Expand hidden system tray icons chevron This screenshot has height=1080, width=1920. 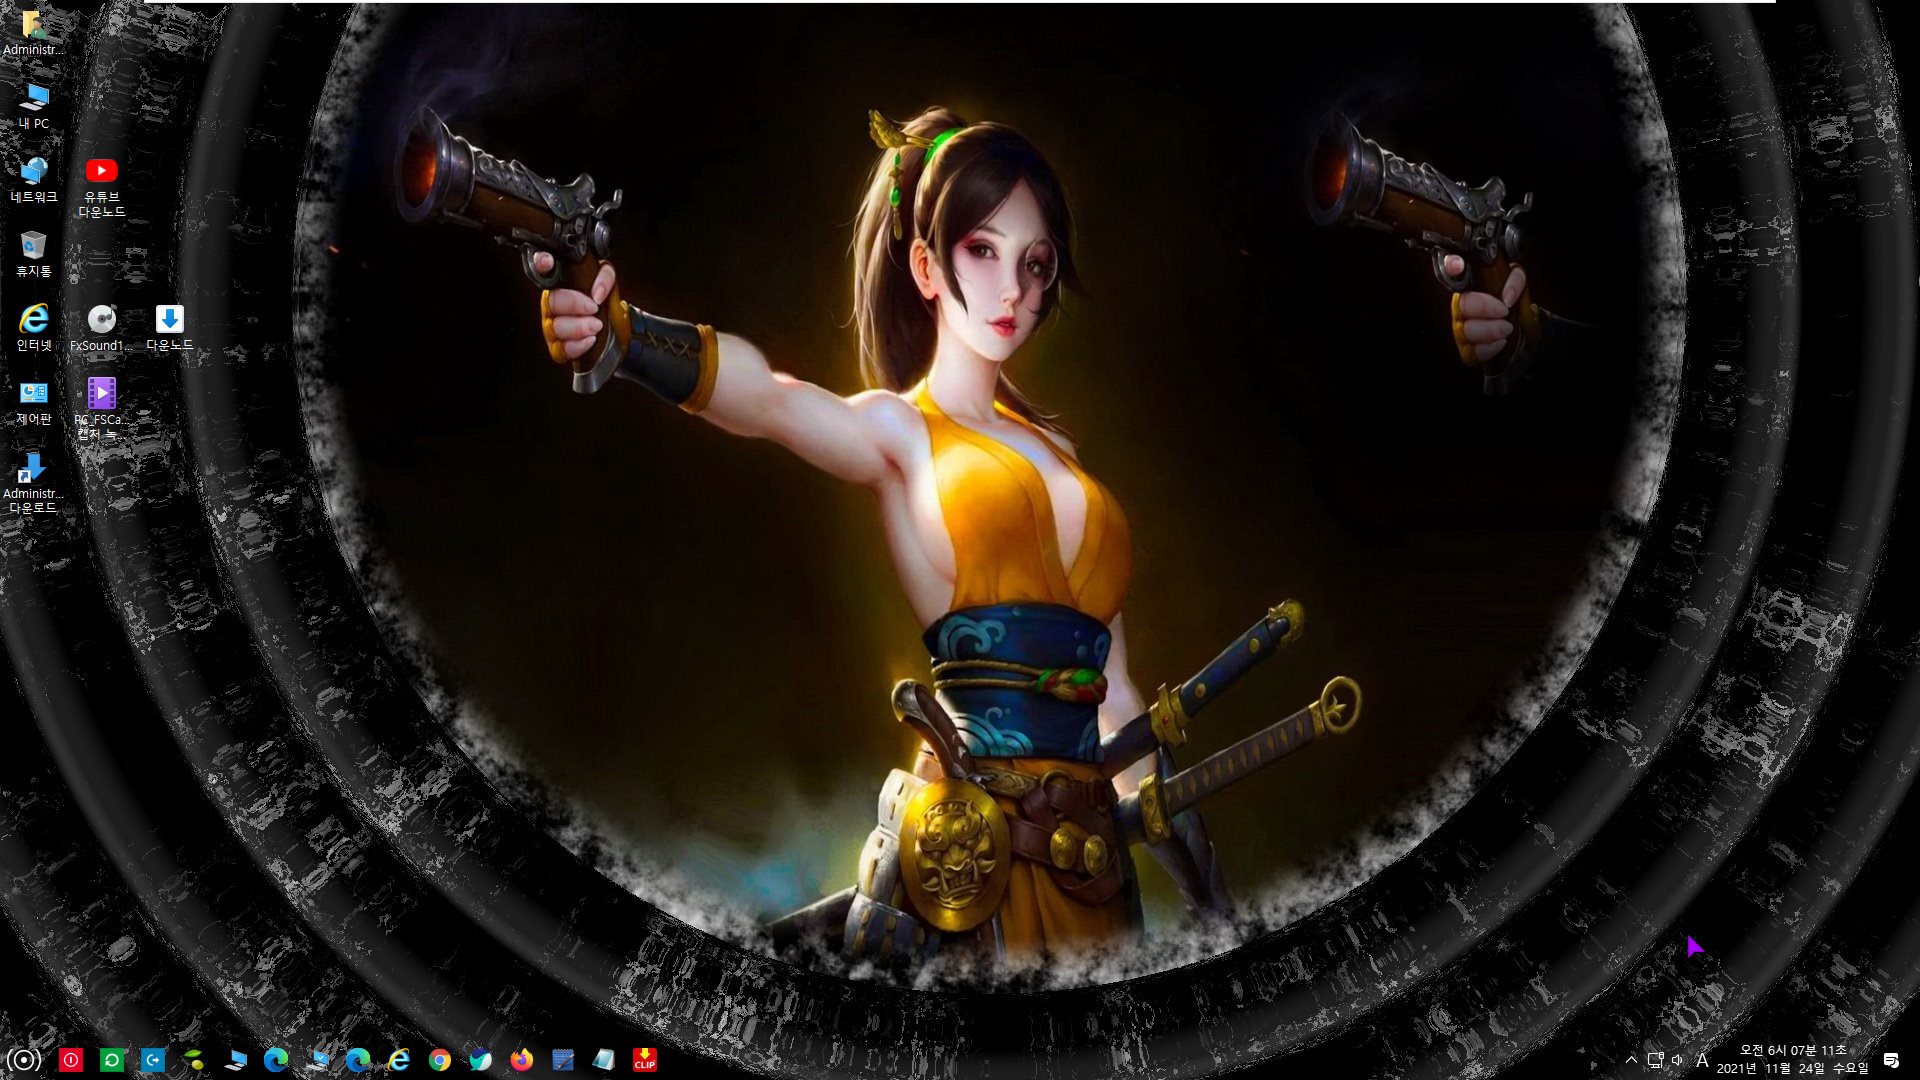pyautogui.click(x=1631, y=1060)
